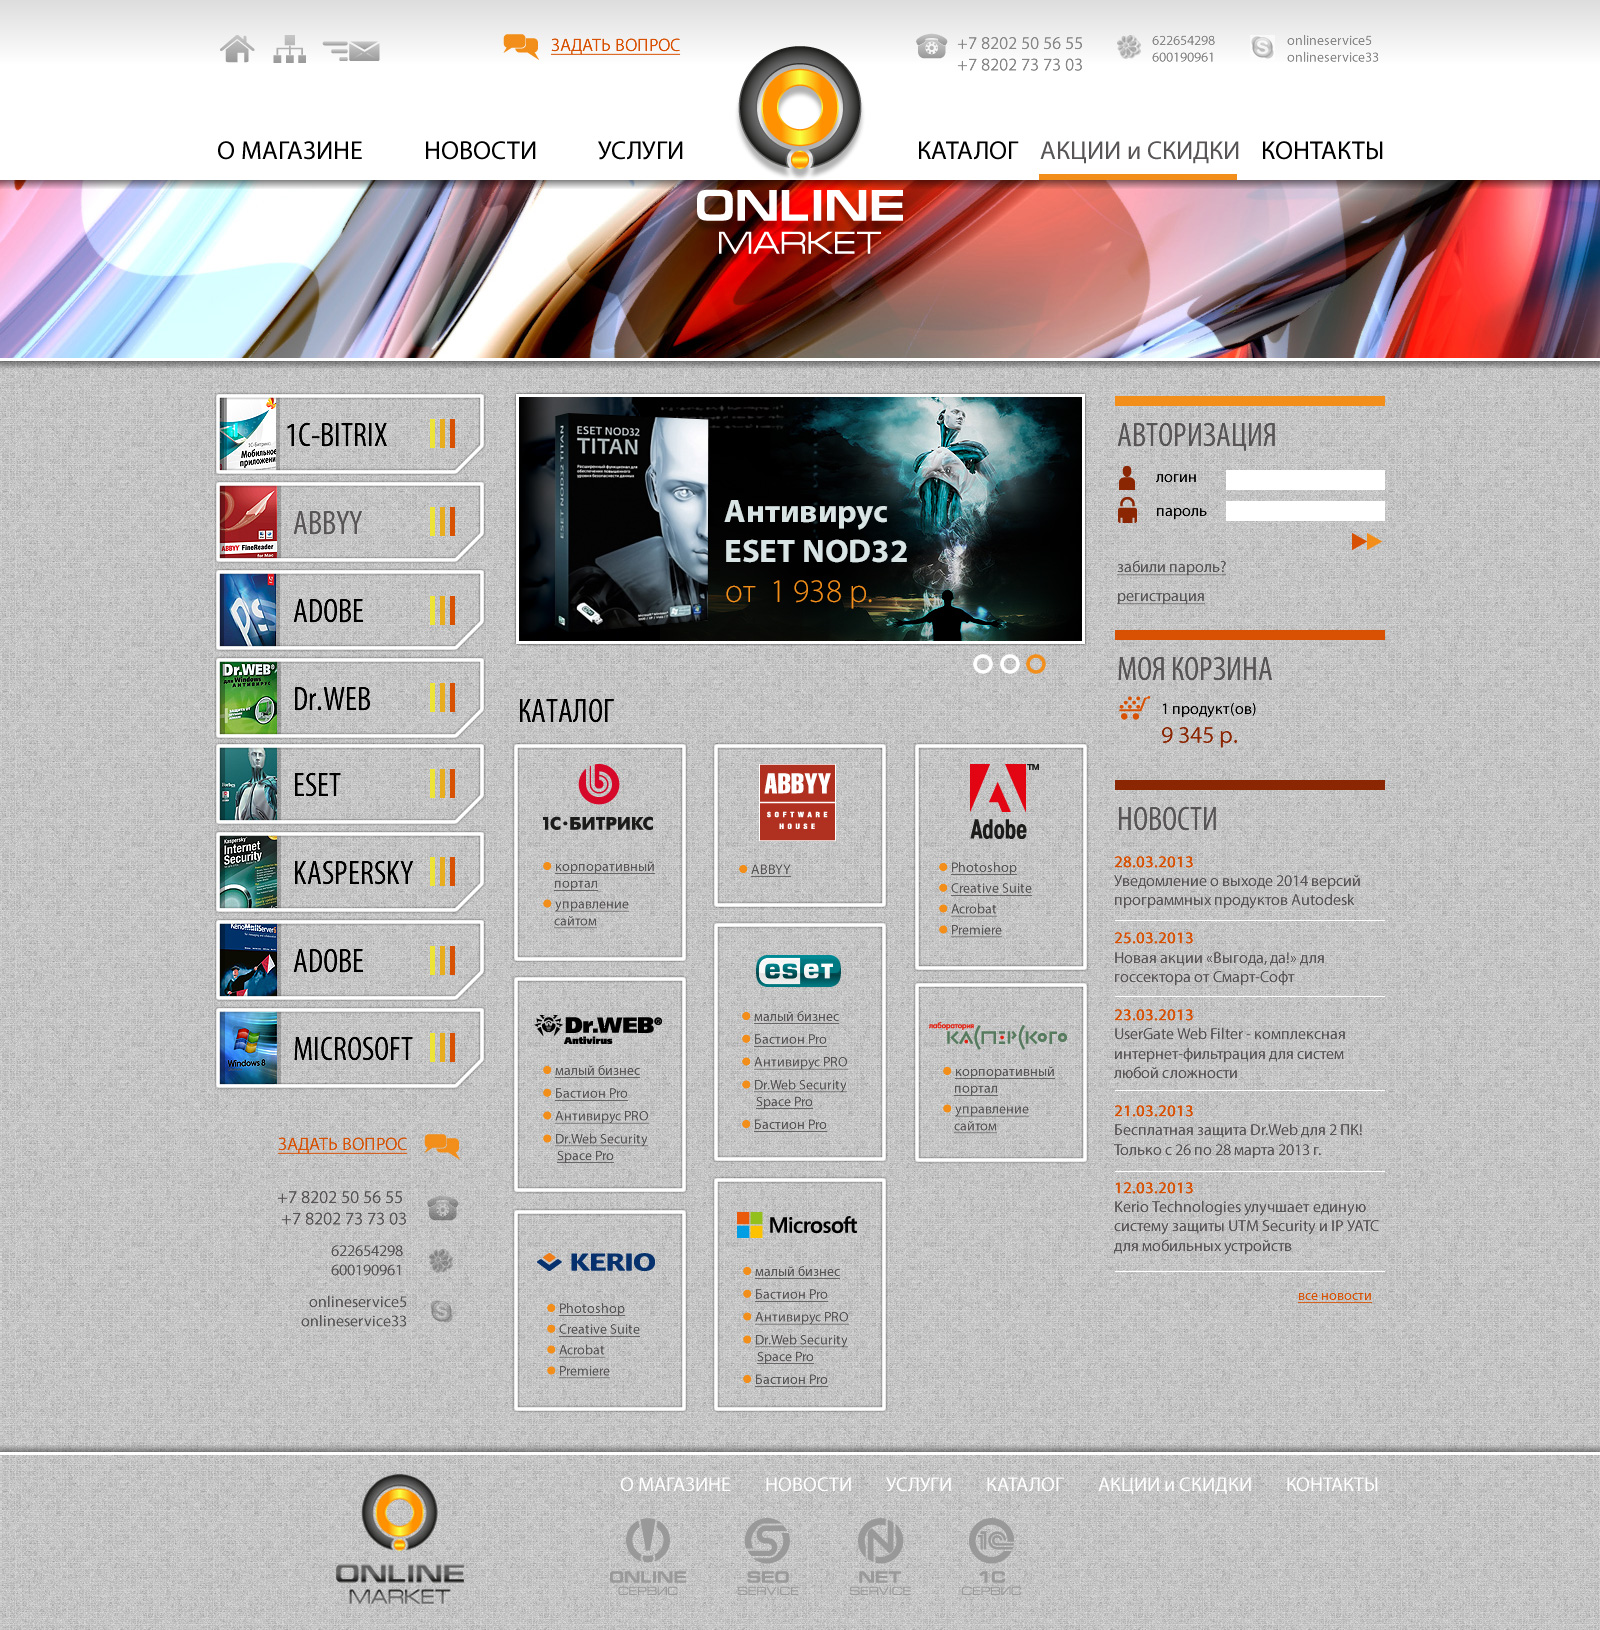1600x1630 pixels.
Task: Click footer КОНТАКТЫ link
Action: click(1332, 1485)
